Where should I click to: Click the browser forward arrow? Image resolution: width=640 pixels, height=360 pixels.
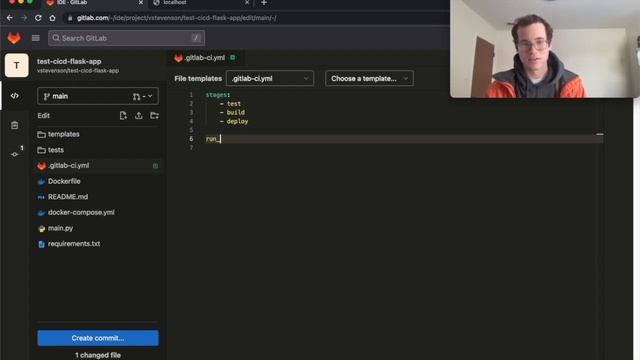point(24,18)
